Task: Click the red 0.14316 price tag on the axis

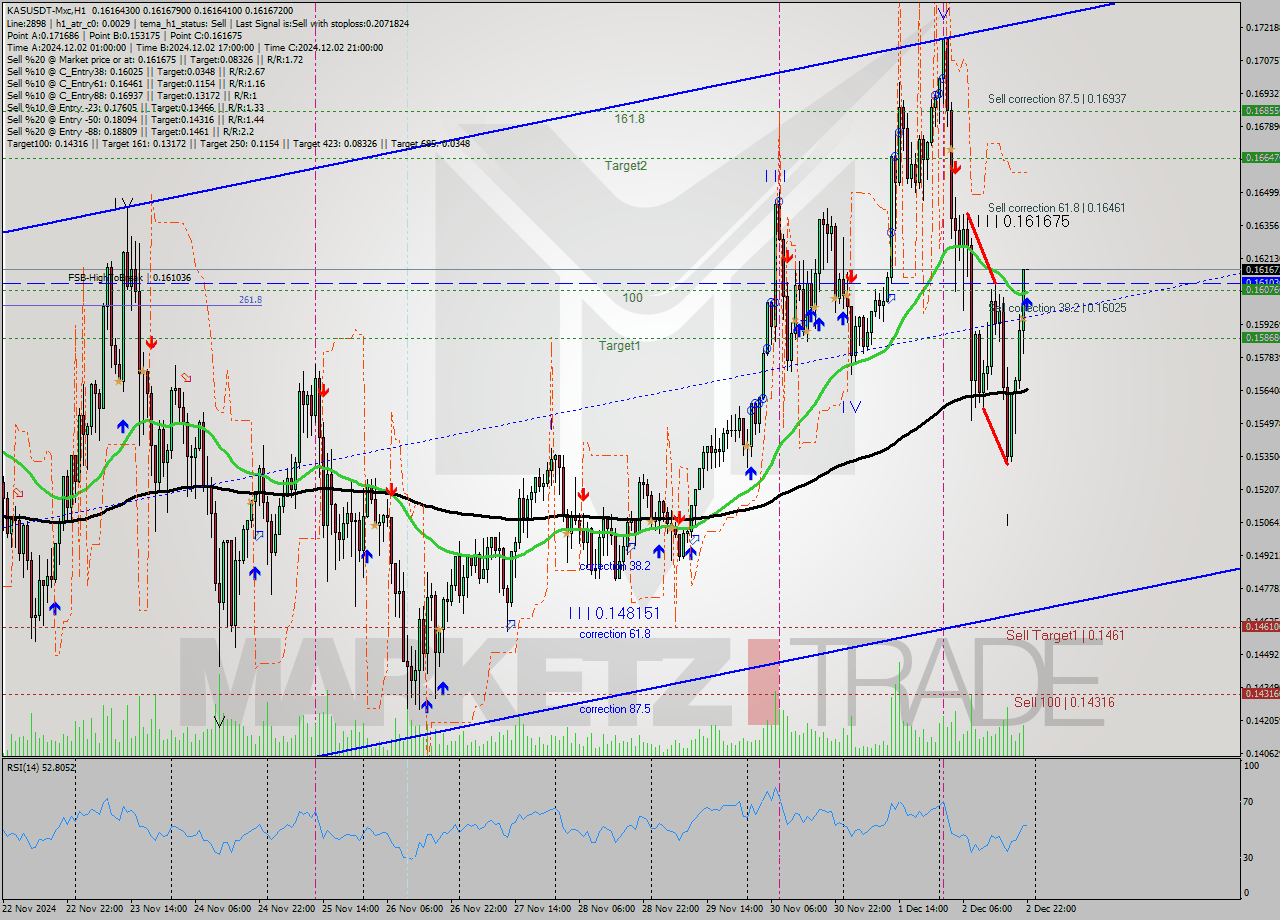Action: click(1260, 693)
